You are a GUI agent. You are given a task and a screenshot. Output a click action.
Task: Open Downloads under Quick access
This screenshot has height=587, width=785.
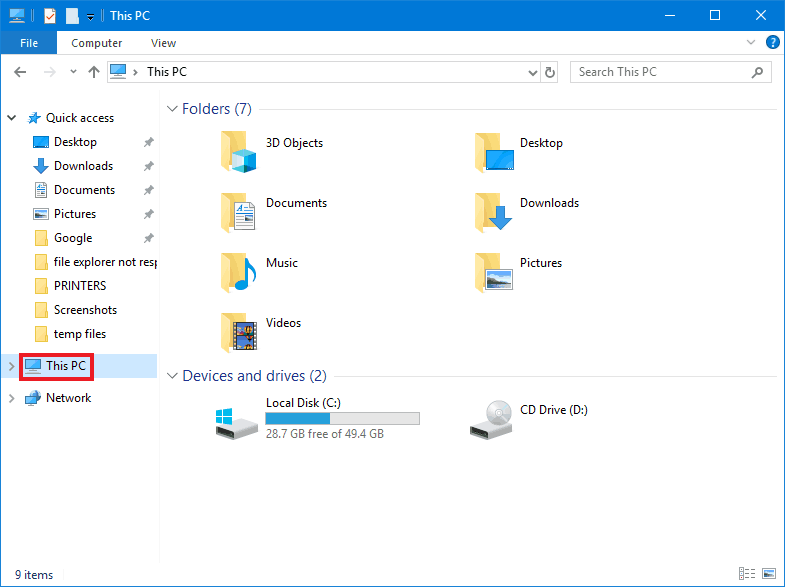click(x=84, y=166)
